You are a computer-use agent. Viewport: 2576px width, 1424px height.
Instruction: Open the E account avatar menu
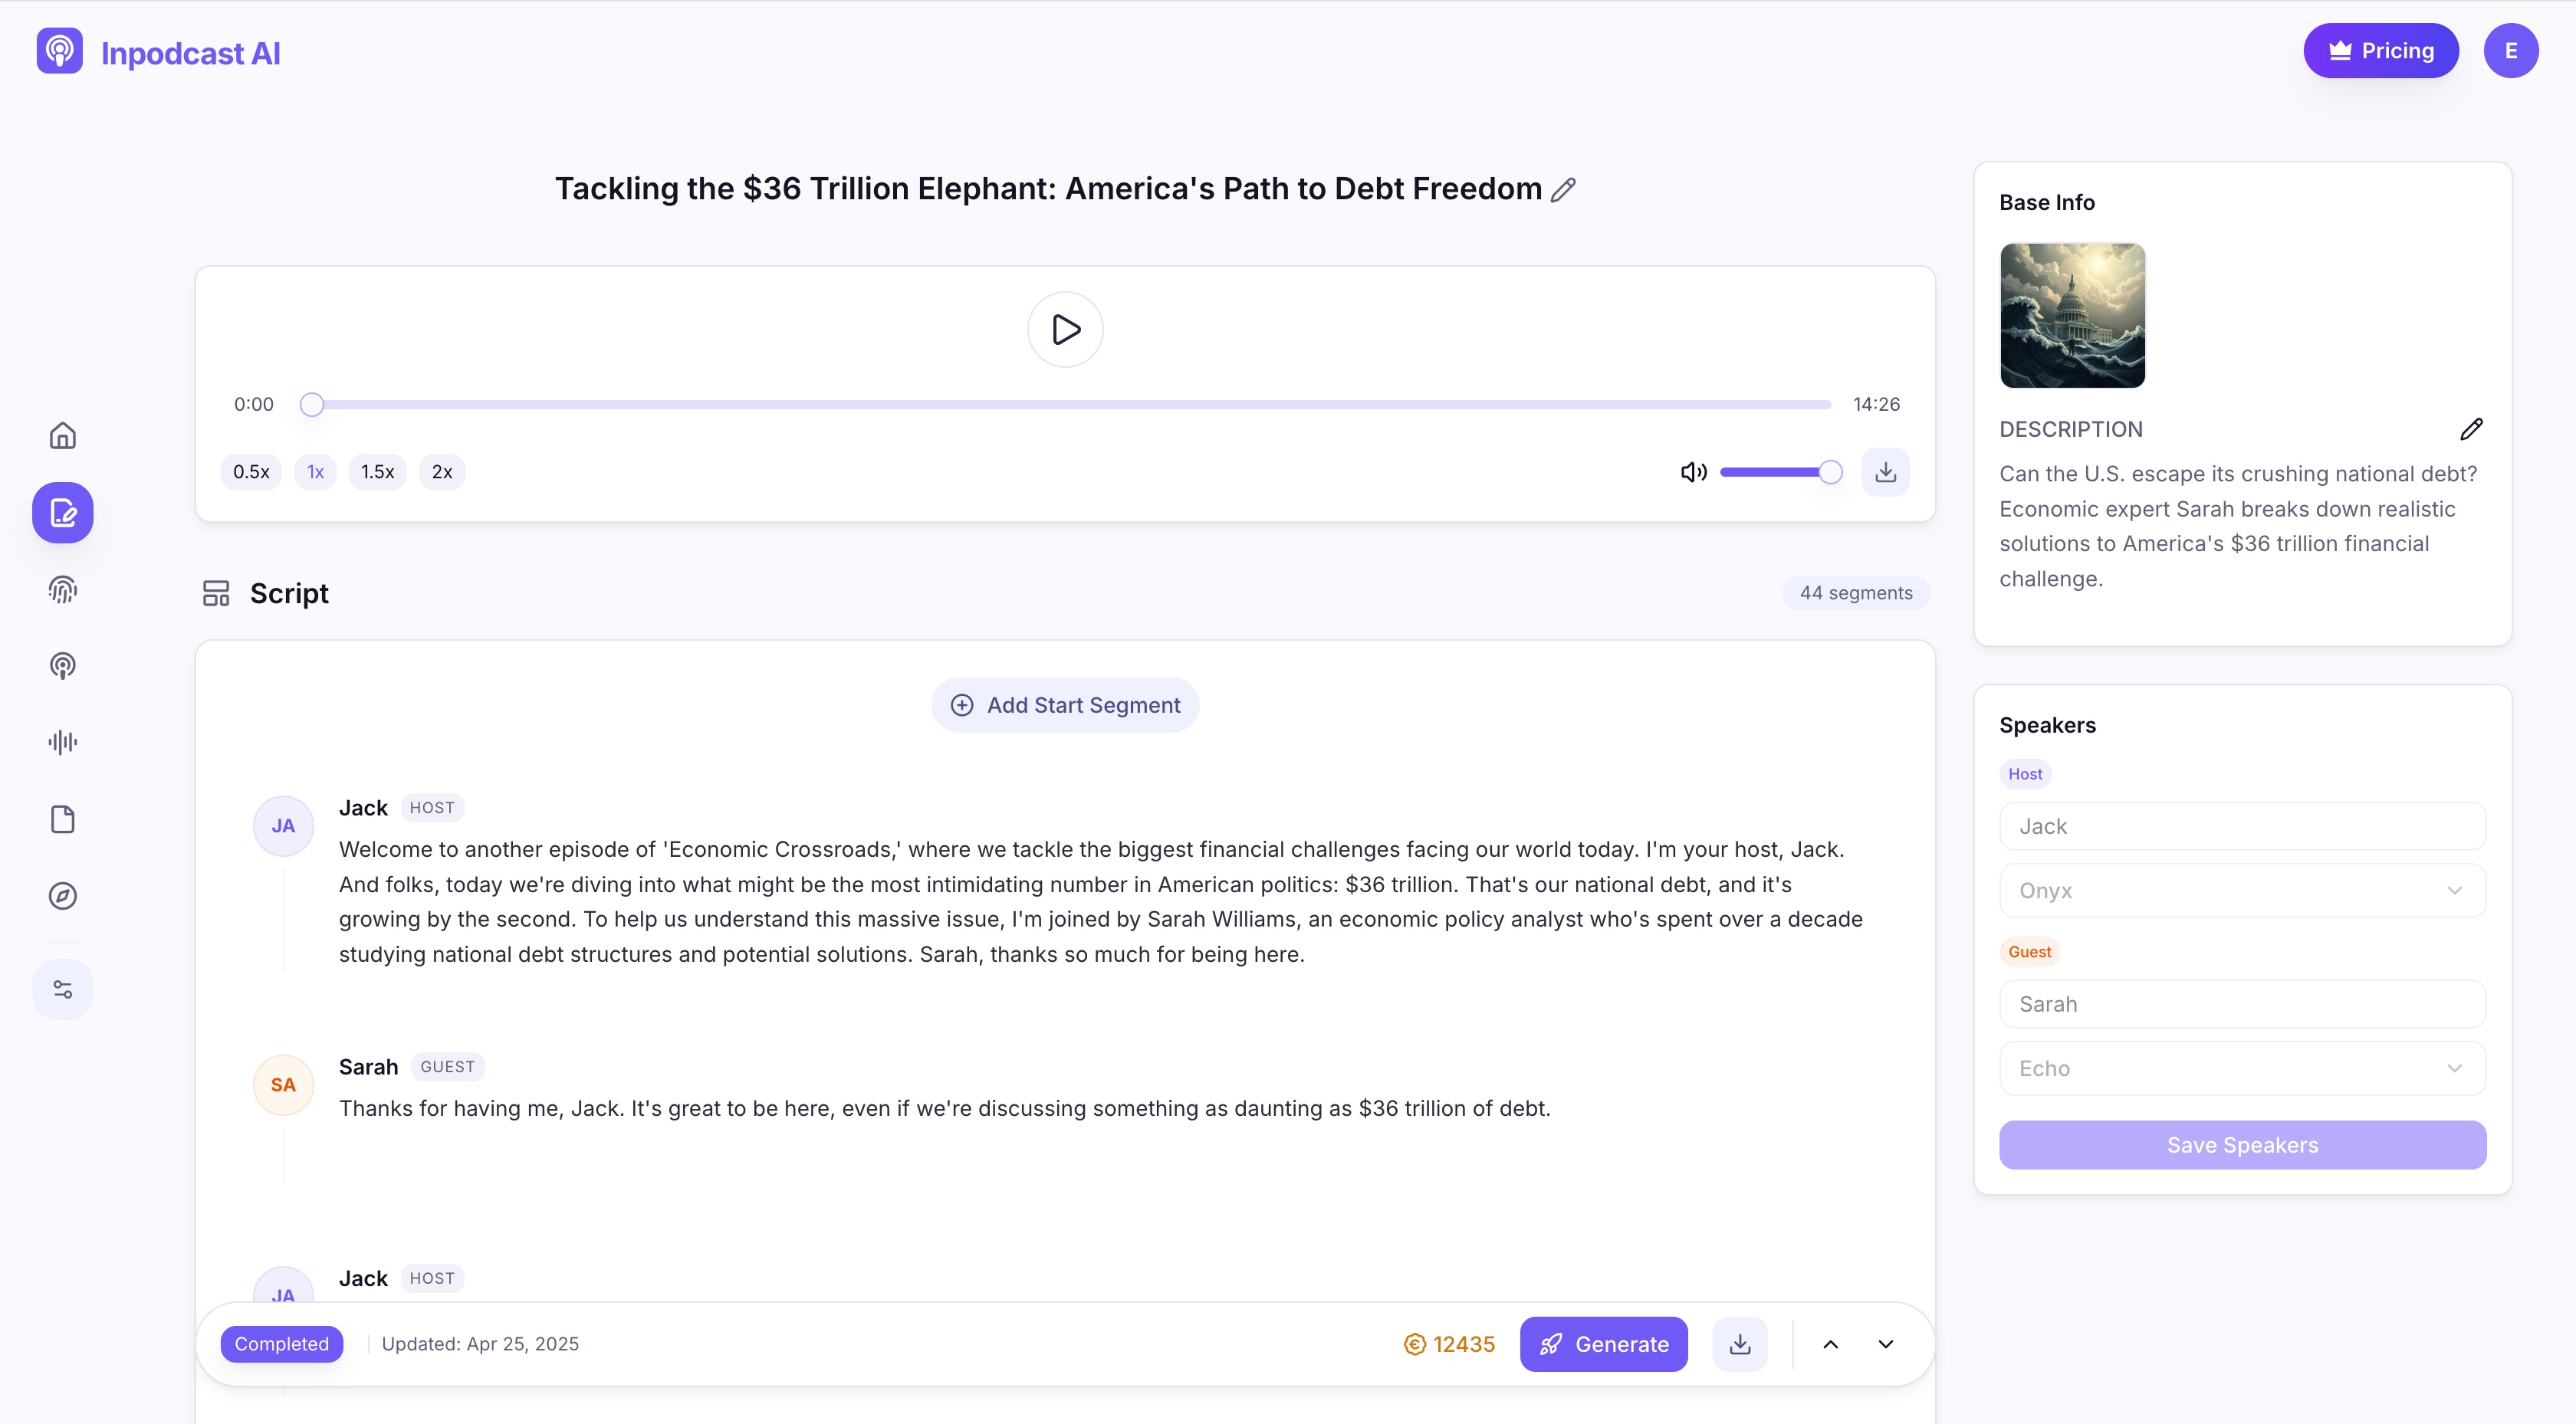[2511, 50]
